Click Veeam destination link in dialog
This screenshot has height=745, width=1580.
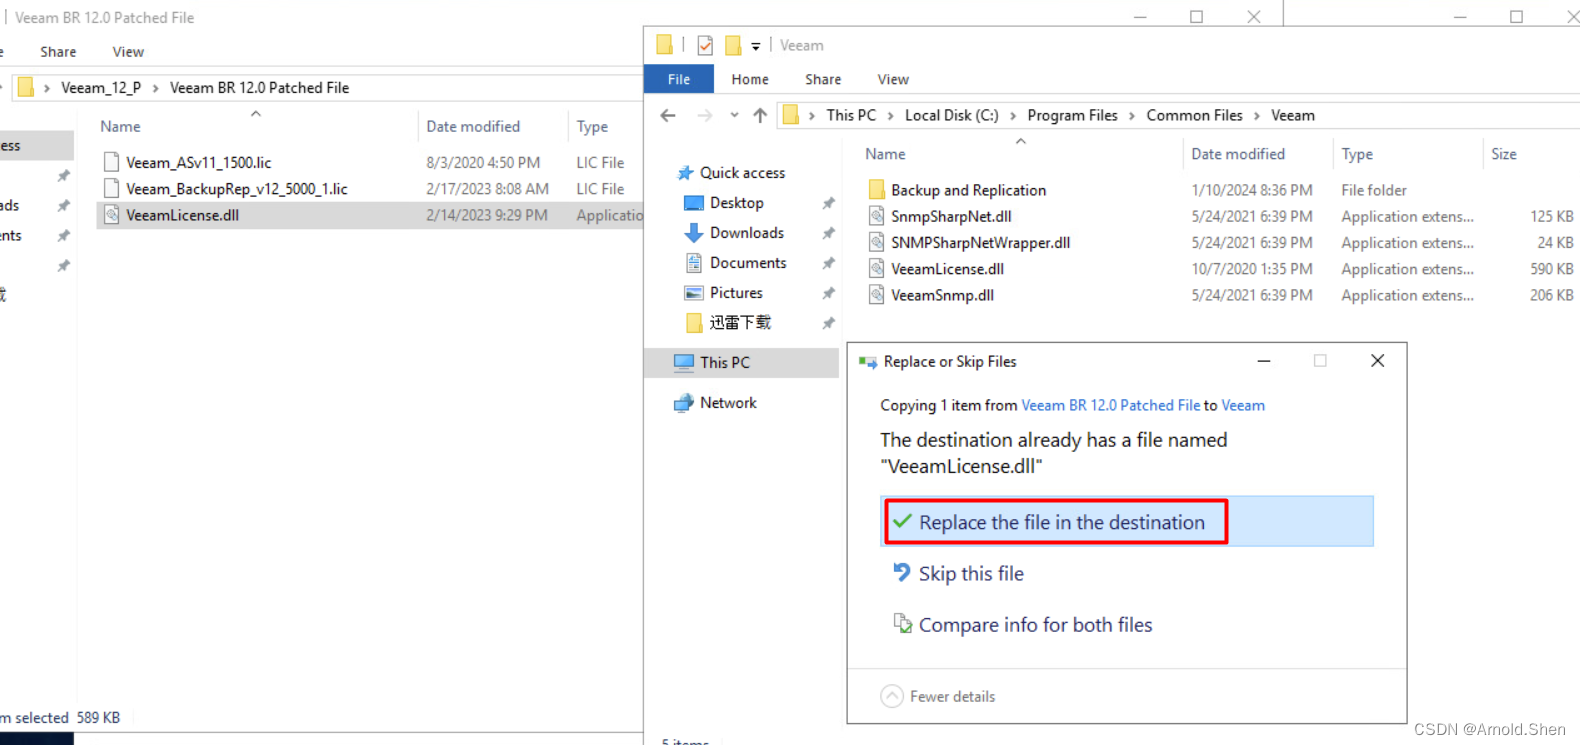click(1243, 405)
